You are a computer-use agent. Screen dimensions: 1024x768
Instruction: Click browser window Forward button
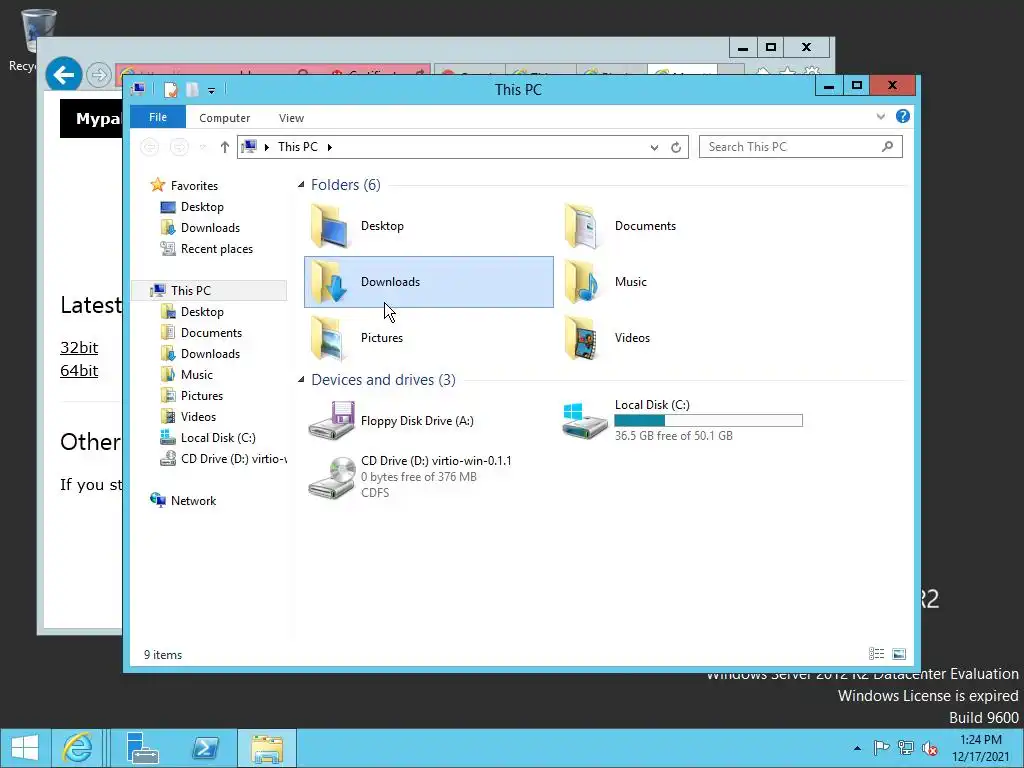pos(99,75)
